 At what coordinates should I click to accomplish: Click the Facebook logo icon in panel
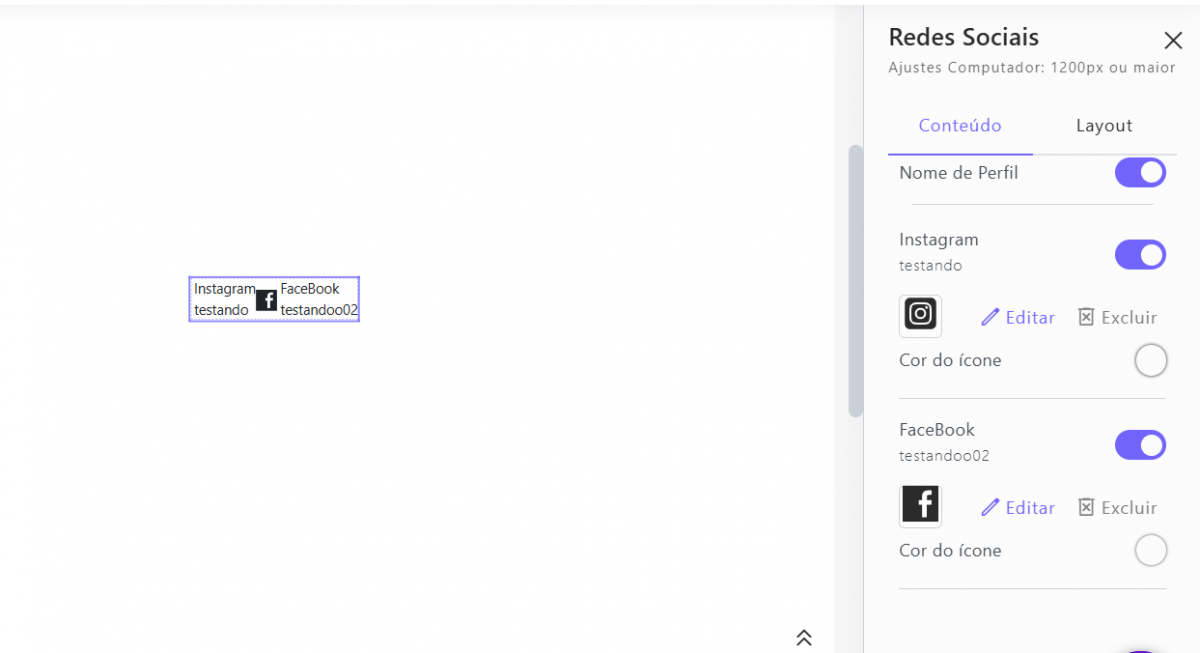920,505
